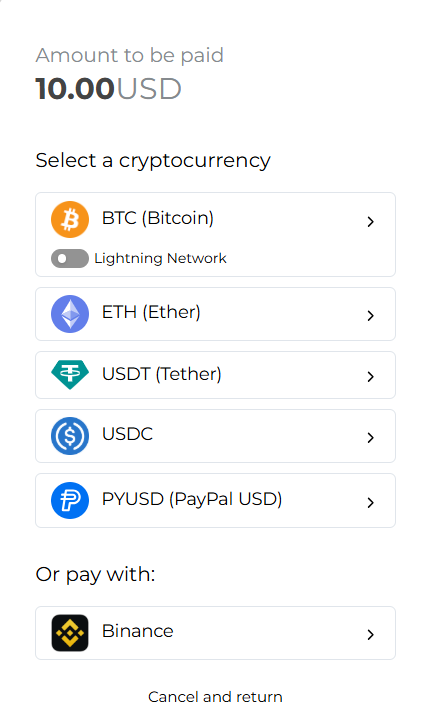Click the black Binance logo icon
Image resolution: width=427 pixels, height=725 pixels.
(70, 633)
